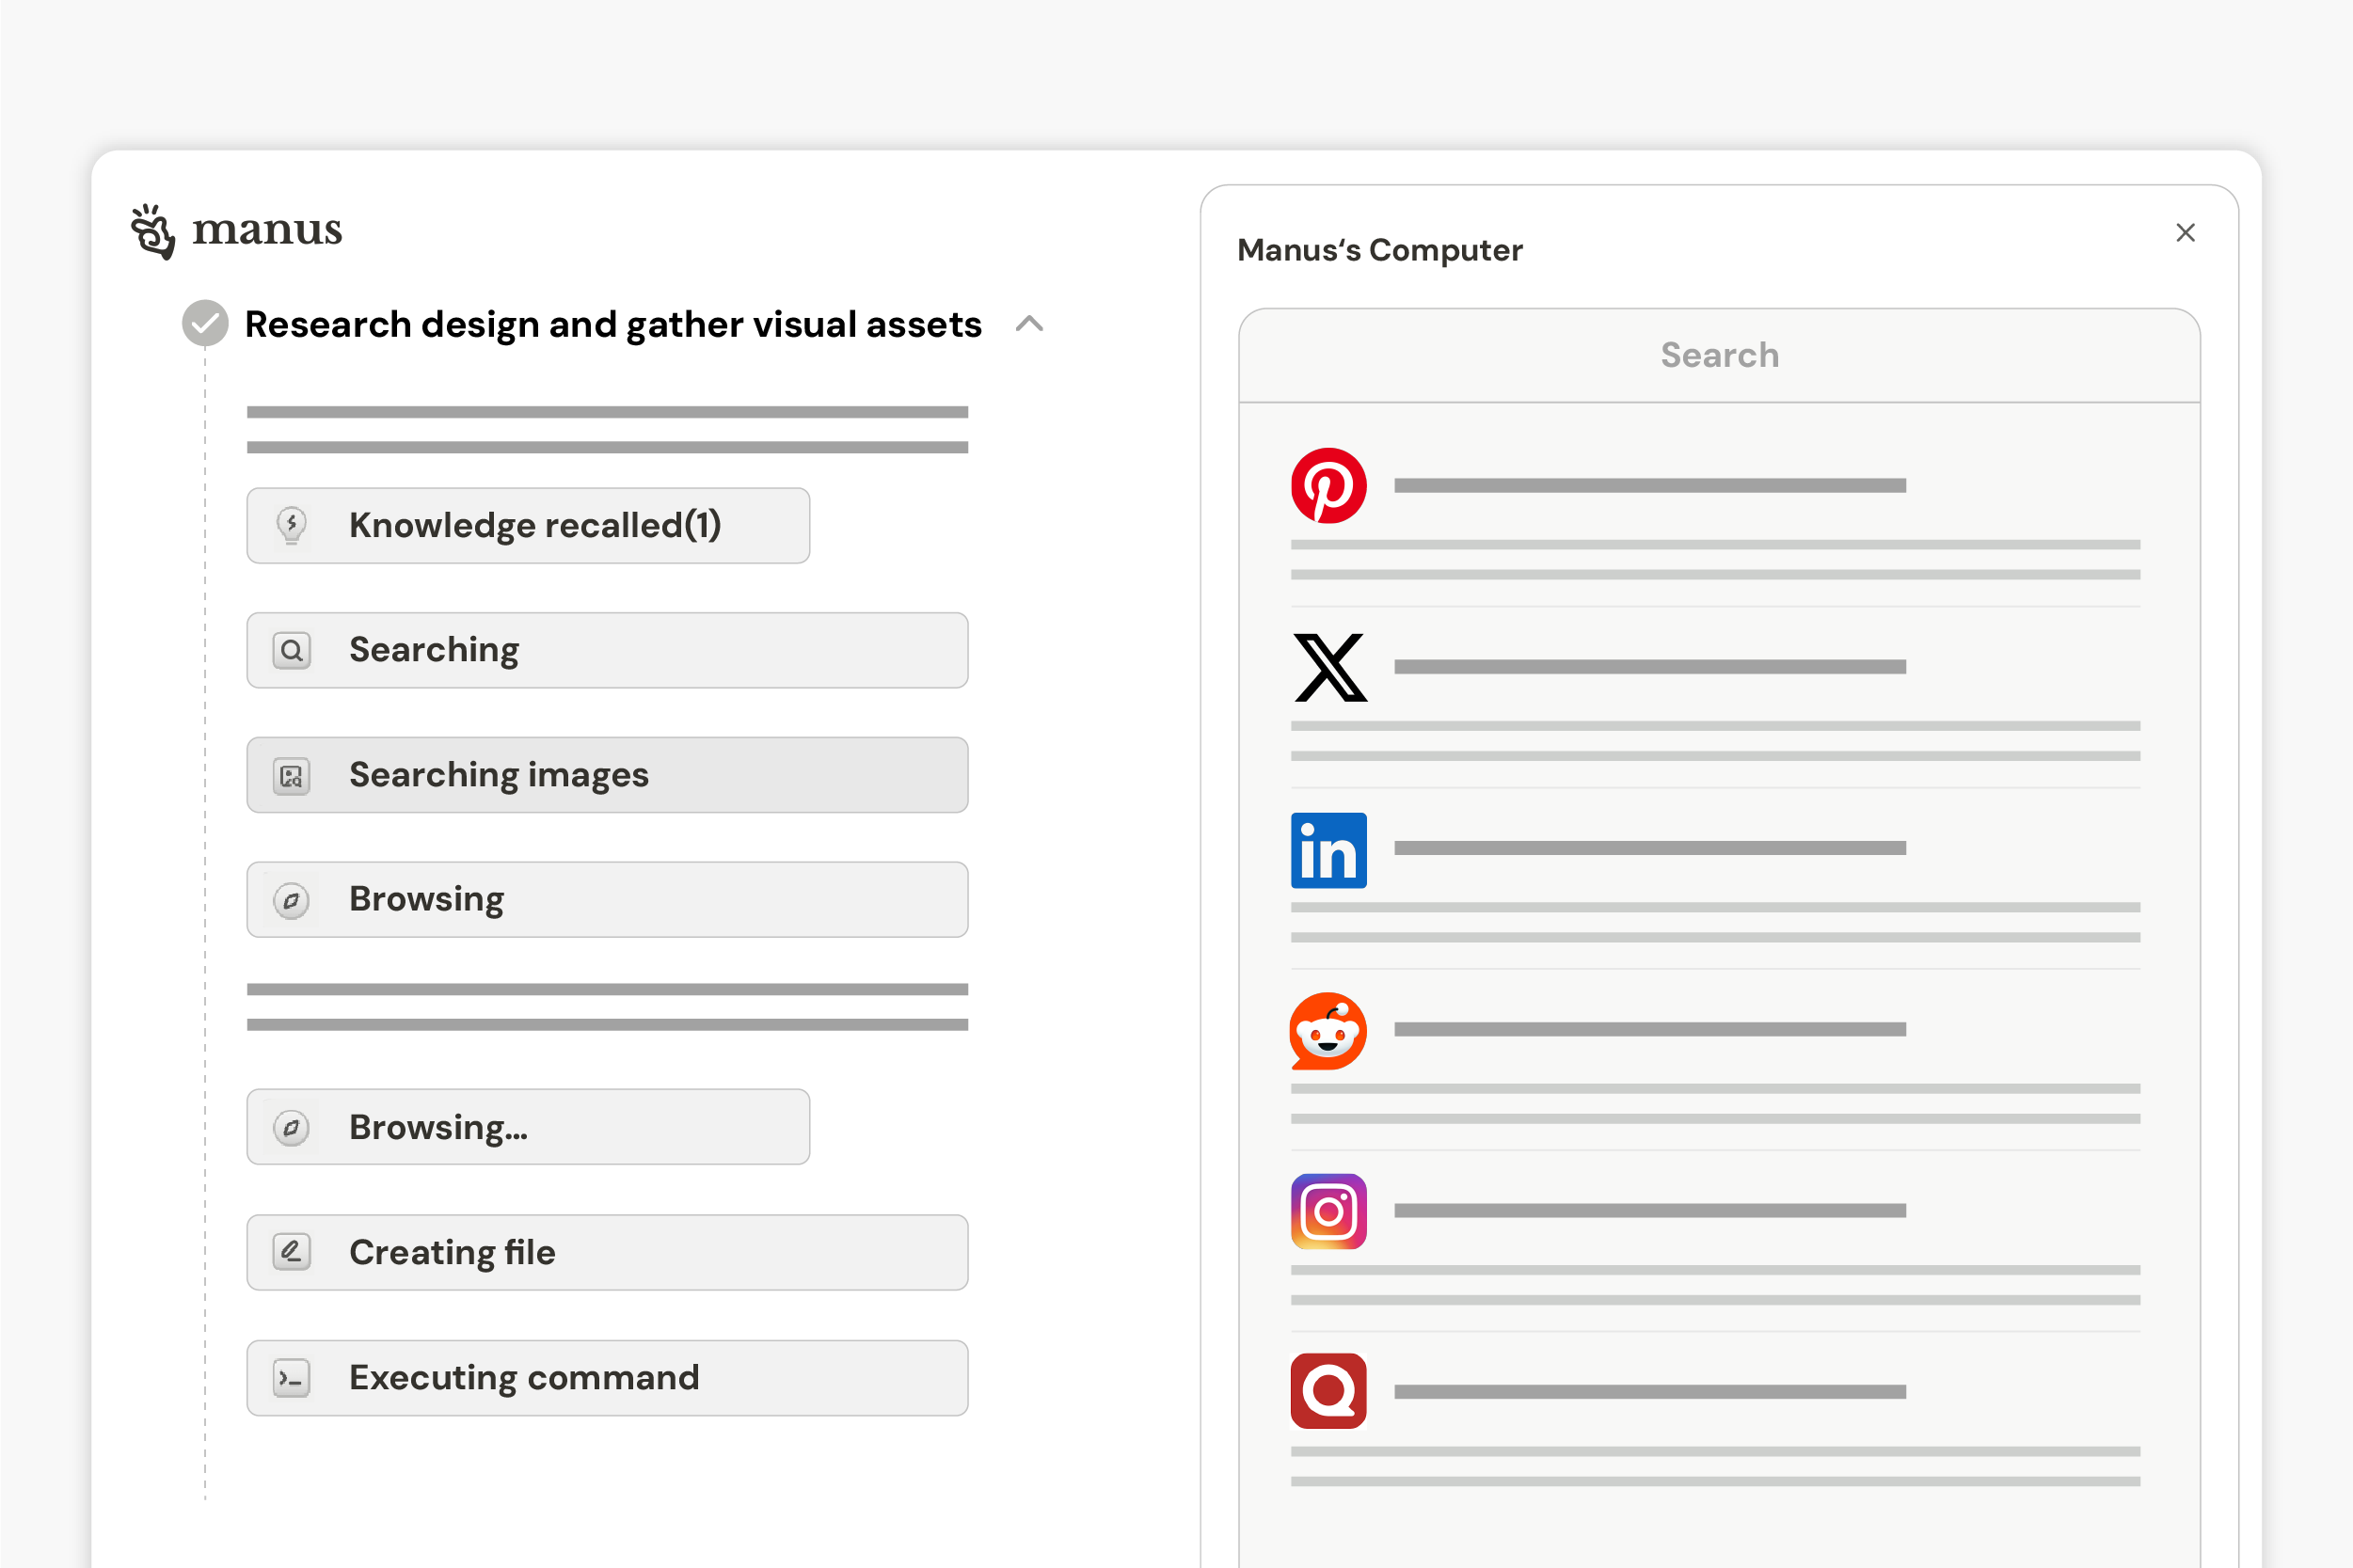Click the Research design and gather title
This screenshot has height=1568, width=2353.
[612, 324]
